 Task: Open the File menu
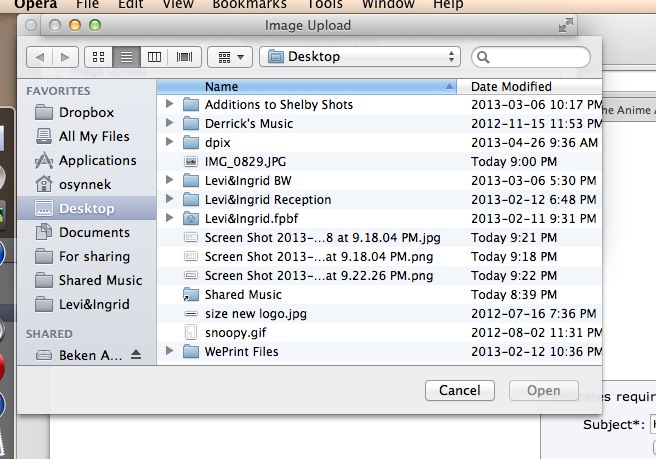87,5
